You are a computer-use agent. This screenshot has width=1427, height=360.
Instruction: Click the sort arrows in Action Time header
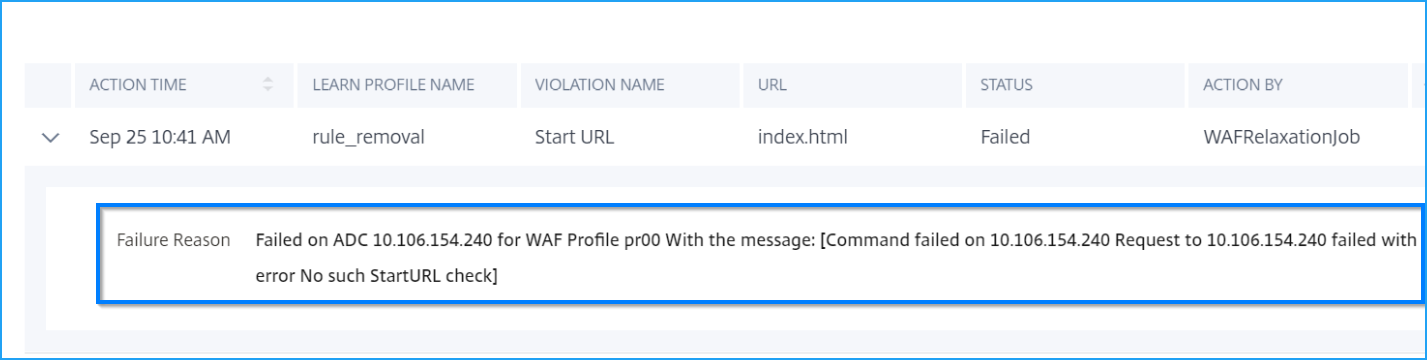[267, 85]
